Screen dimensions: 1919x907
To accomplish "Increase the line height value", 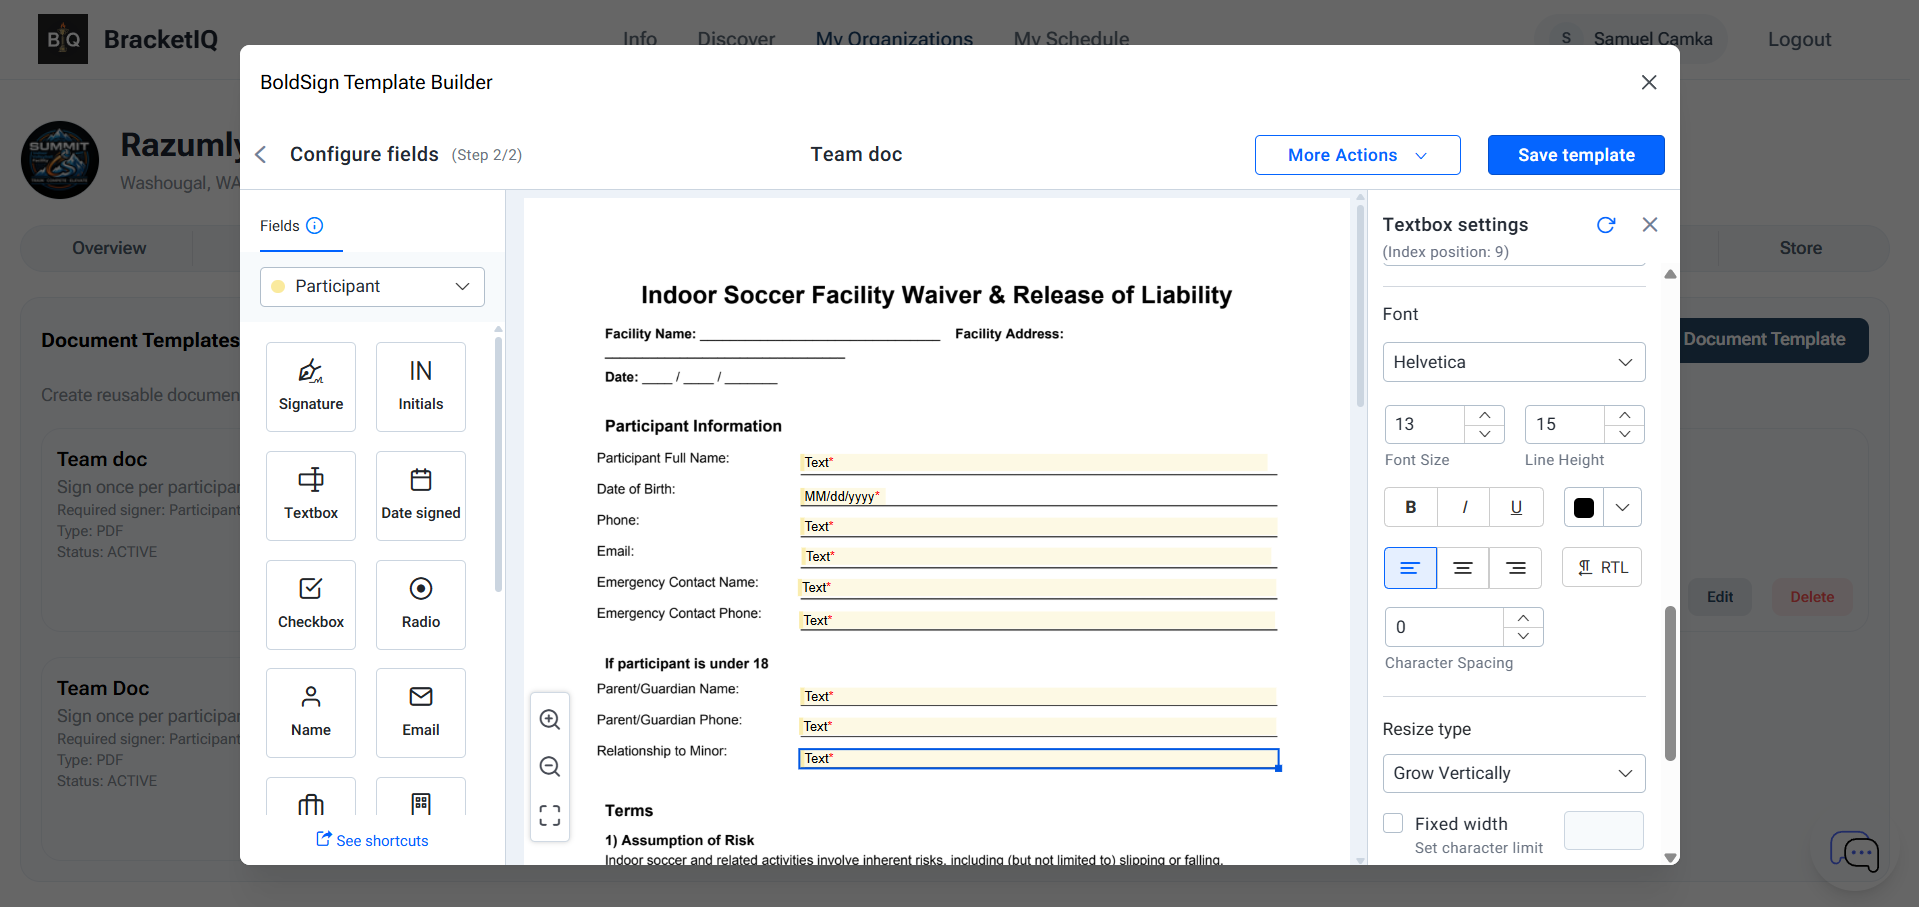I will pos(1625,415).
